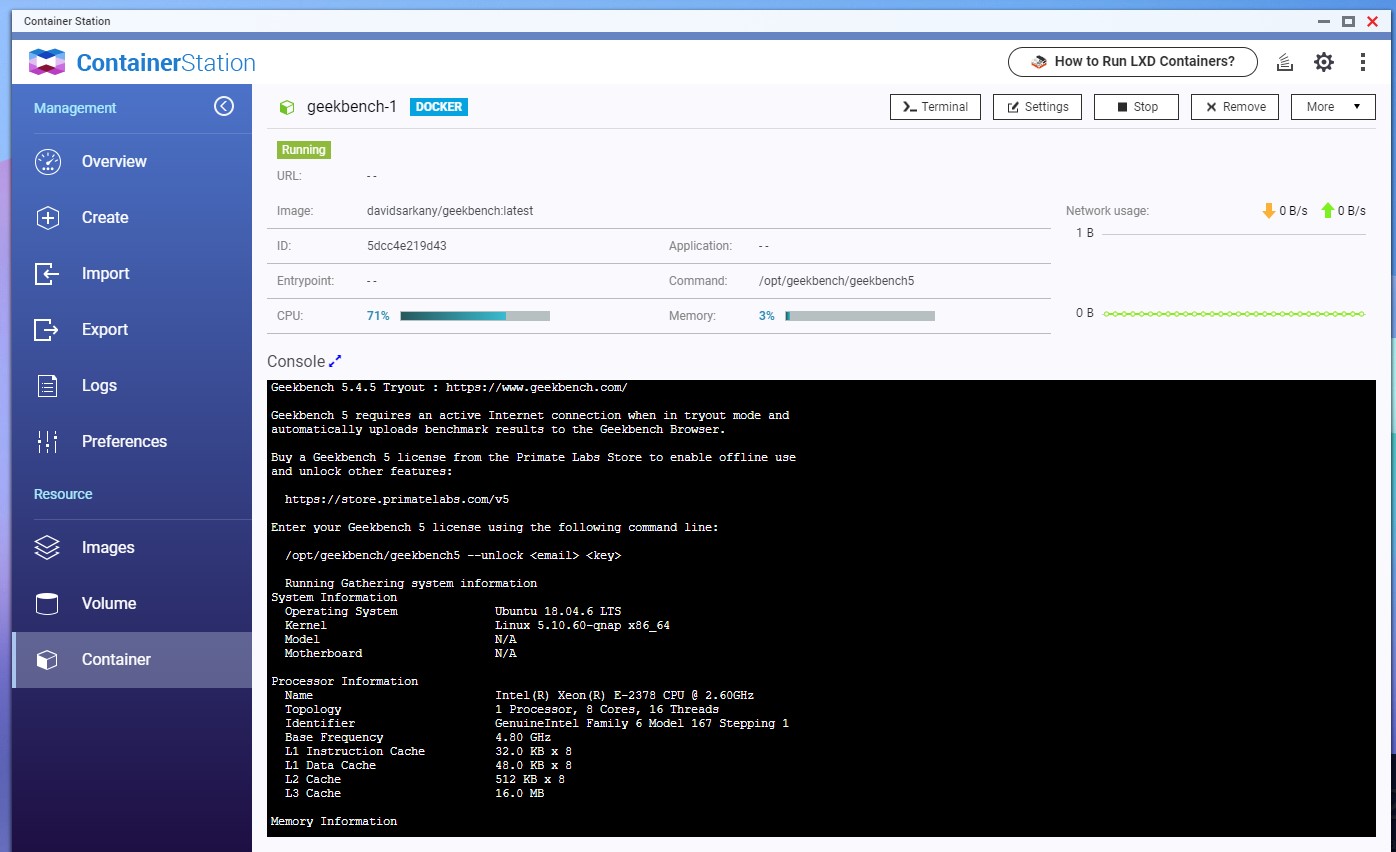This screenshot has width=1396, height=852.
Task: Click the Logs document icon
Action: pos(47,386)
